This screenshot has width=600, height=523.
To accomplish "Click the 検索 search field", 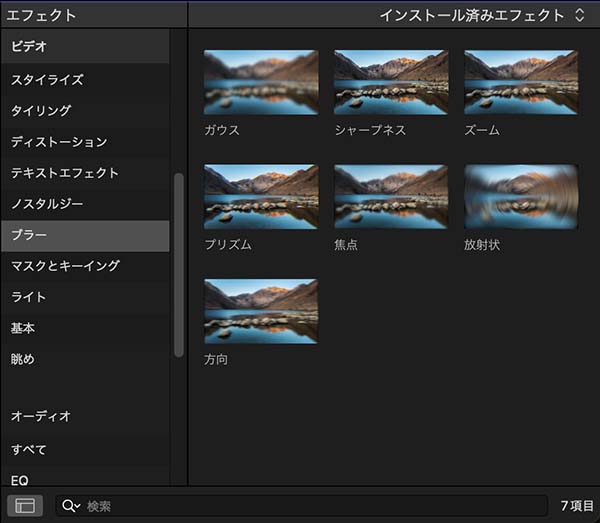I will [x=302, y=506].
